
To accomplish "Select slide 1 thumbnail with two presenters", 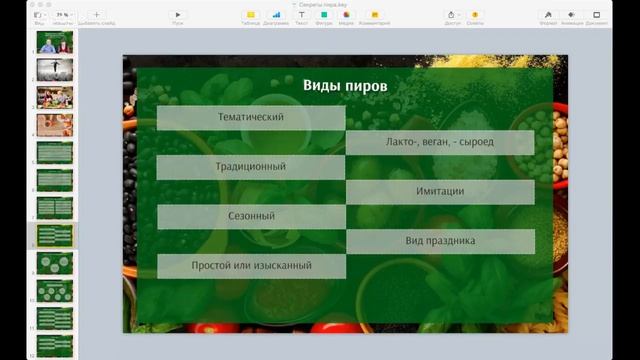I will click(55, 42).
